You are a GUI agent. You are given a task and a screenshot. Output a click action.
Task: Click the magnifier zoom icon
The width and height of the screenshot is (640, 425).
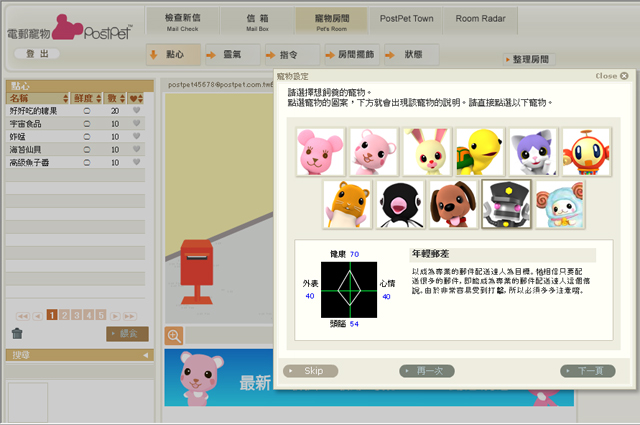(x=174, y=336)
